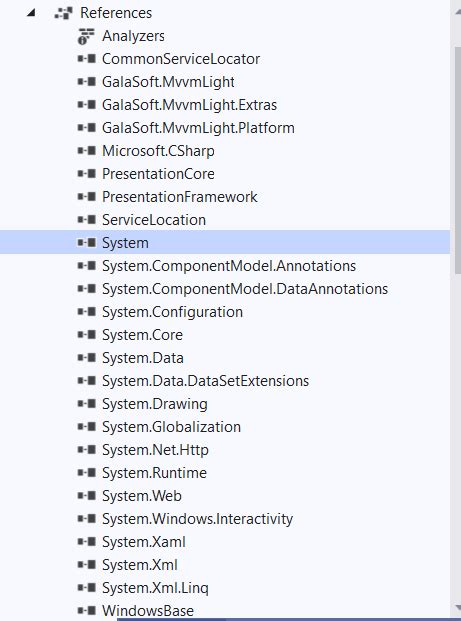The height and width of the screenshot is (621, 461).
Task: Select PresentationFramework reference text
Action: [180, 197]
